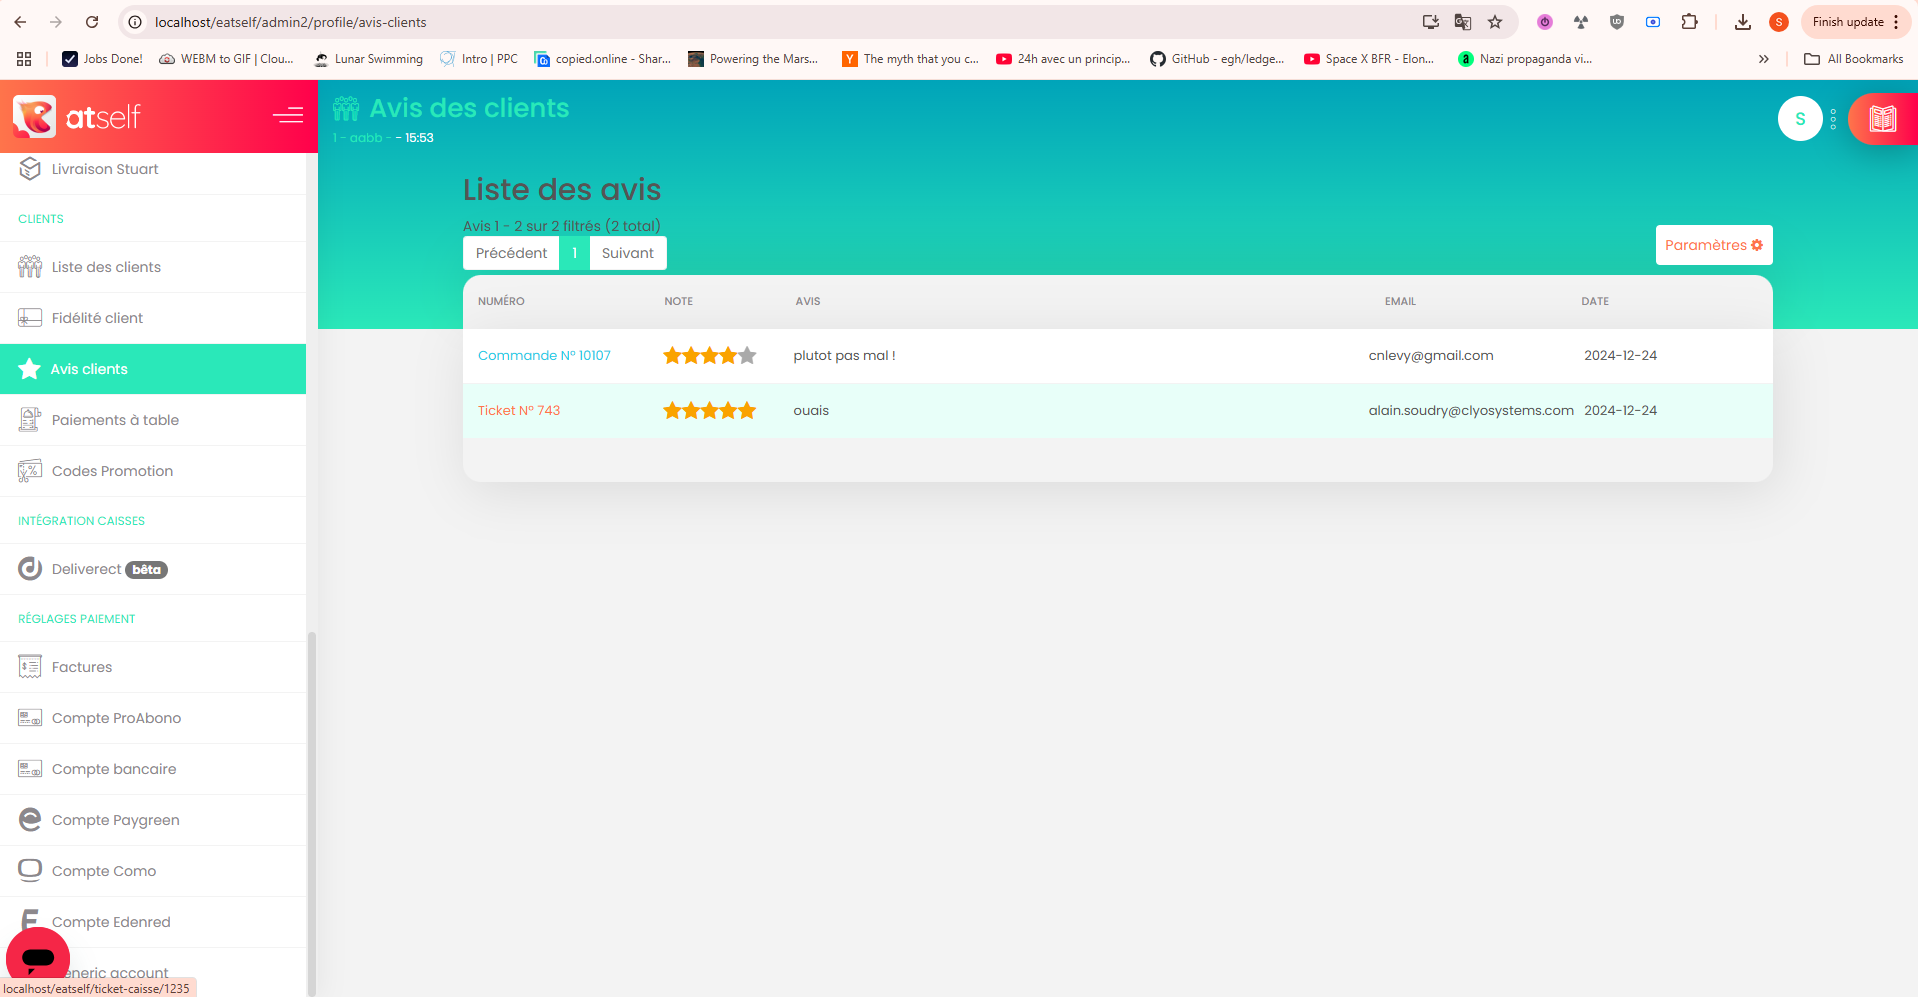
Task: Show more bookmarks chevron
Action: (1763, 59)
